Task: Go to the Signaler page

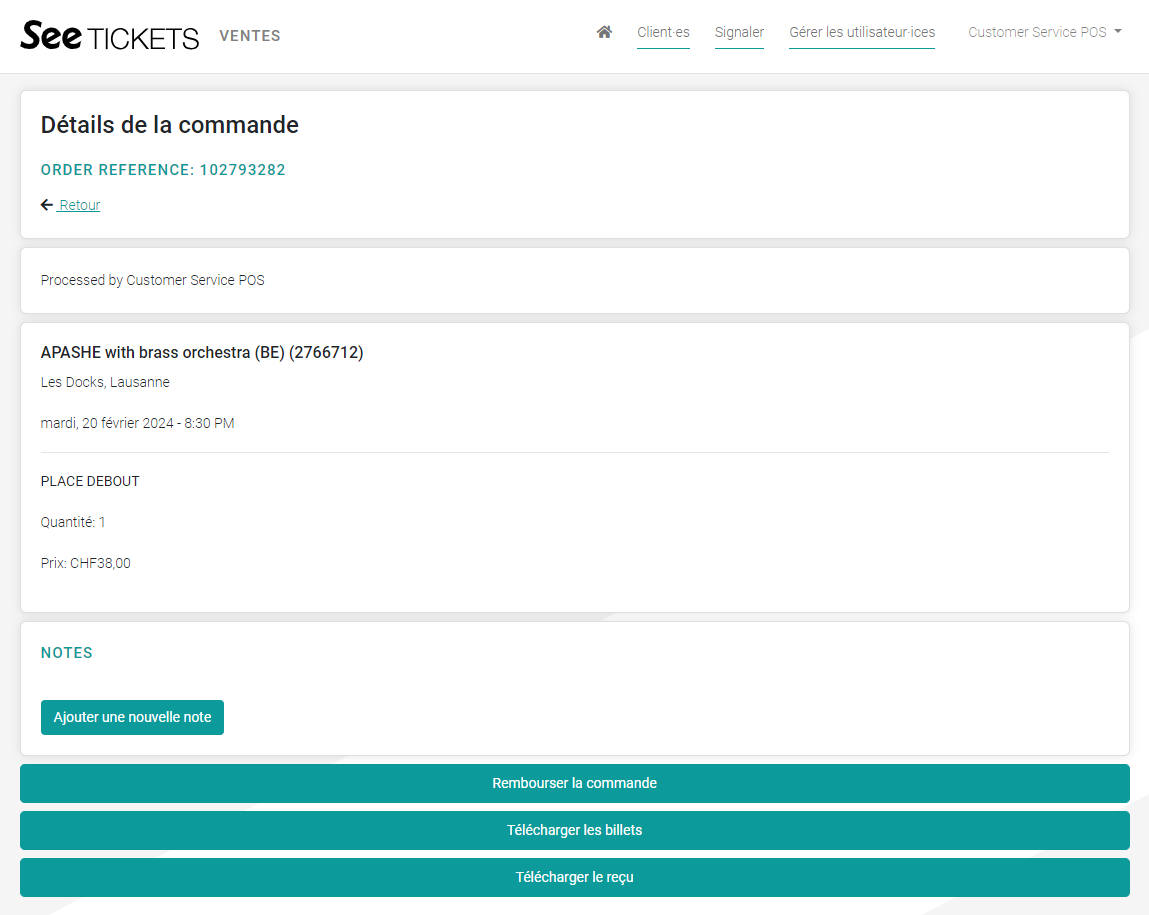Action: 739,32
